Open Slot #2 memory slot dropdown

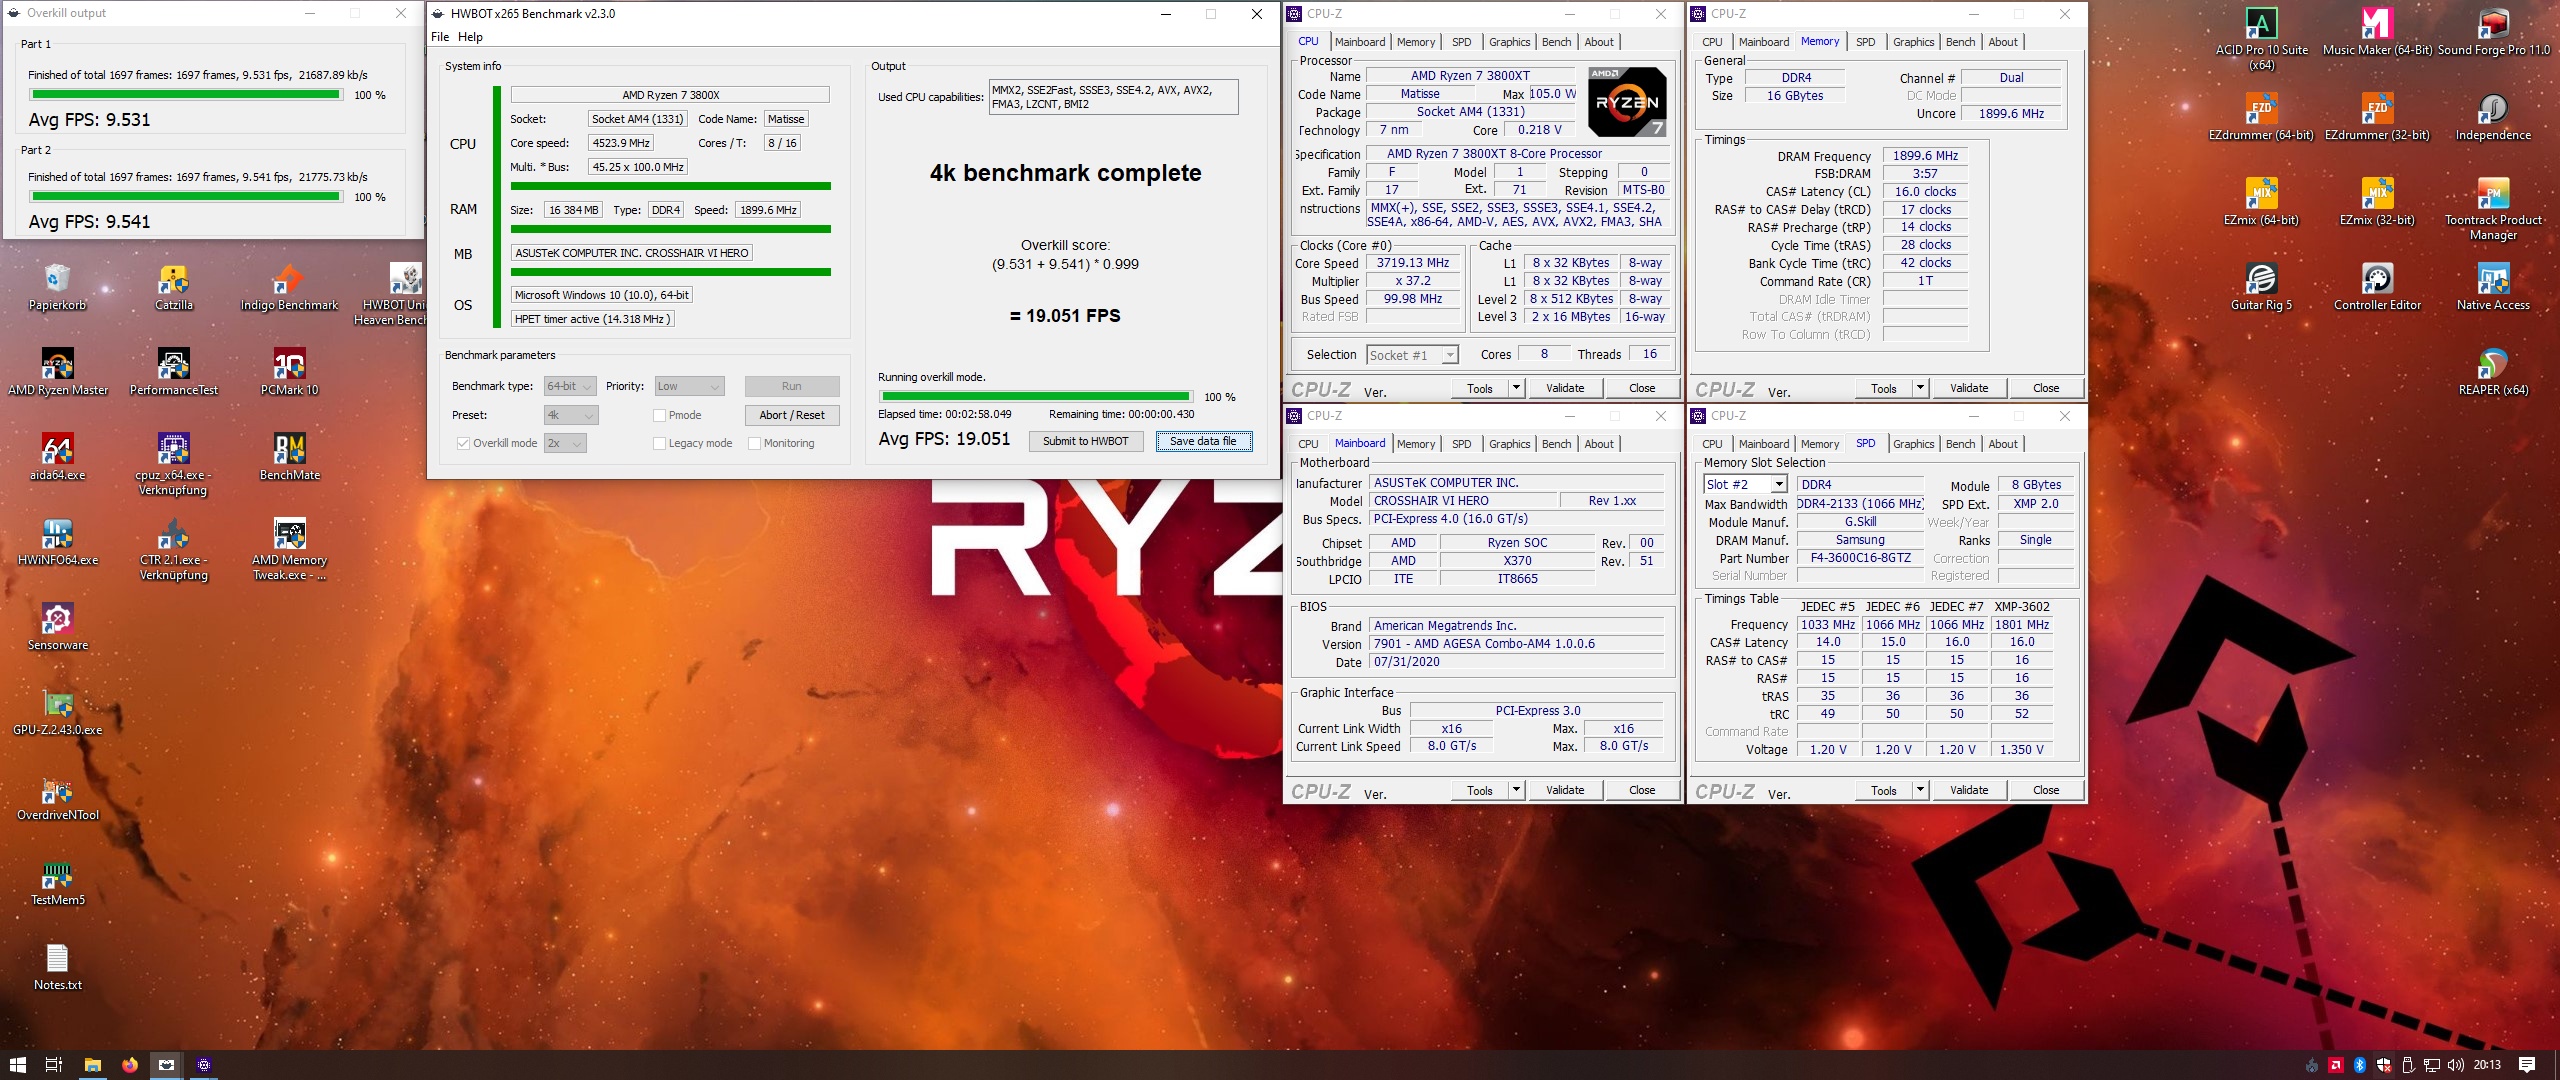(1745, 484)
